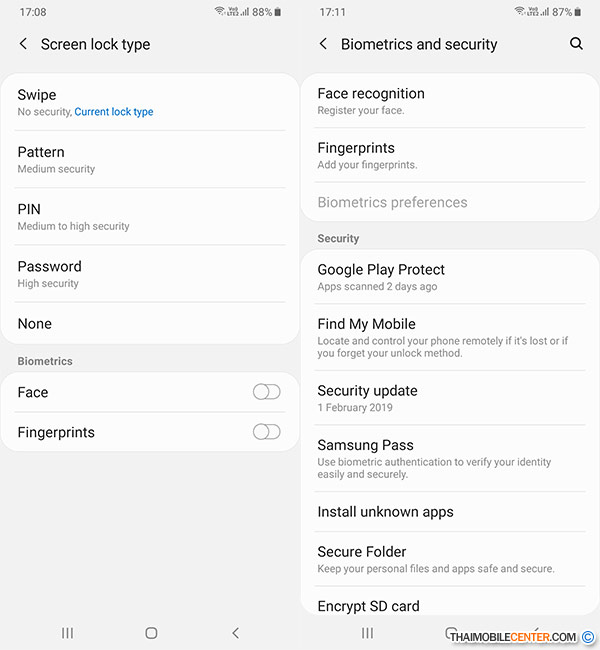Turn on the Fingerprints toggle
Screen dimensions: 600x650
[x=266, y=432]
